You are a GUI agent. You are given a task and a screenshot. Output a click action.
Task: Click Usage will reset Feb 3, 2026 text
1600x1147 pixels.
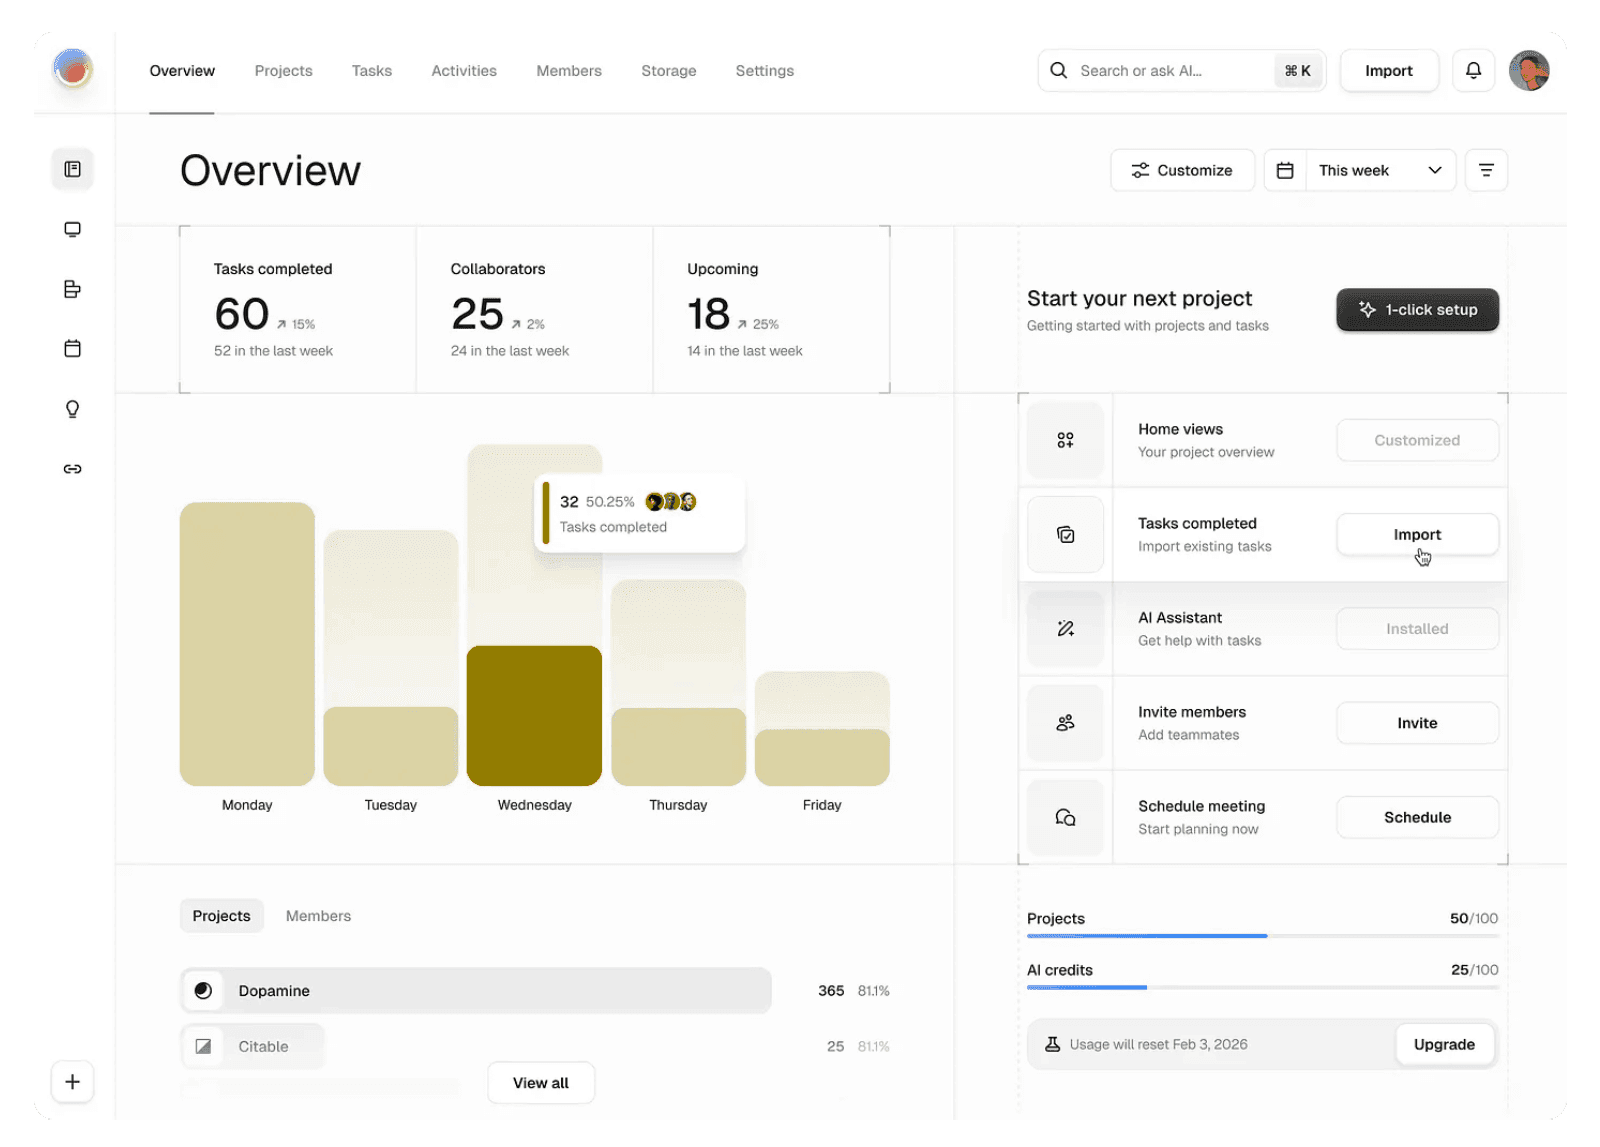(x=1158, y=1044)
